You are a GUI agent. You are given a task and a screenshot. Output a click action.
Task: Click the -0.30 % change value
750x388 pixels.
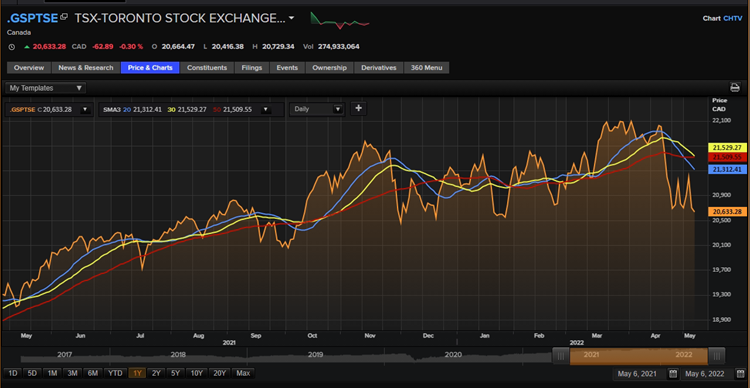point(131,47)
